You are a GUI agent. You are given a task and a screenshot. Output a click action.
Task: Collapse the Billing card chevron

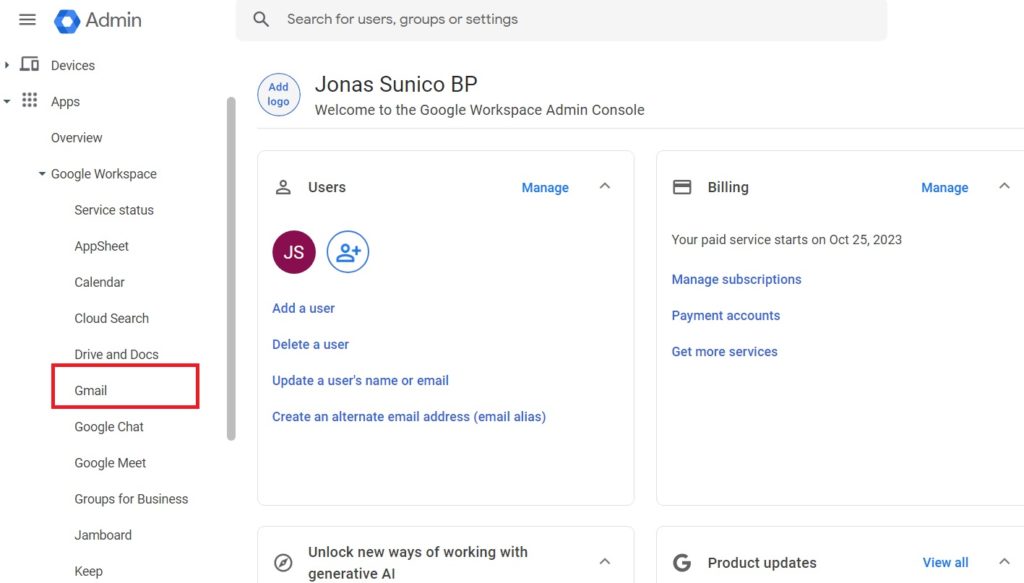(1004, 186)
